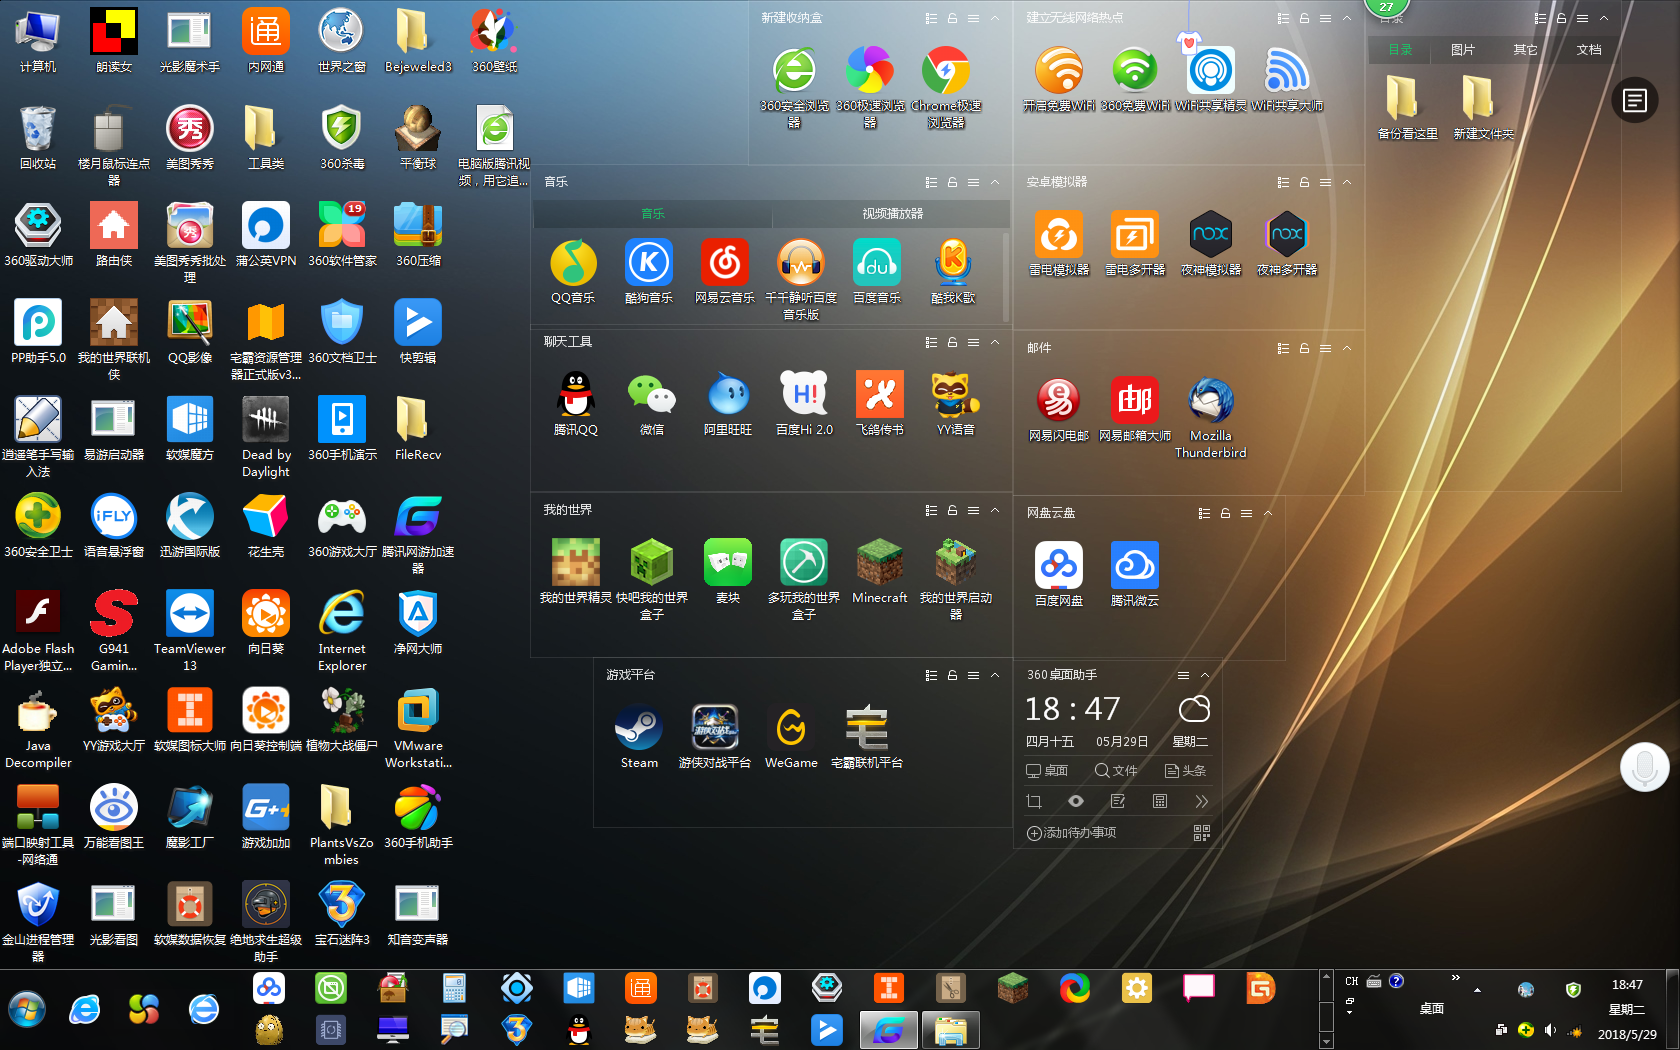Launch TeamViewer 13 on desktop

[190, 613]
